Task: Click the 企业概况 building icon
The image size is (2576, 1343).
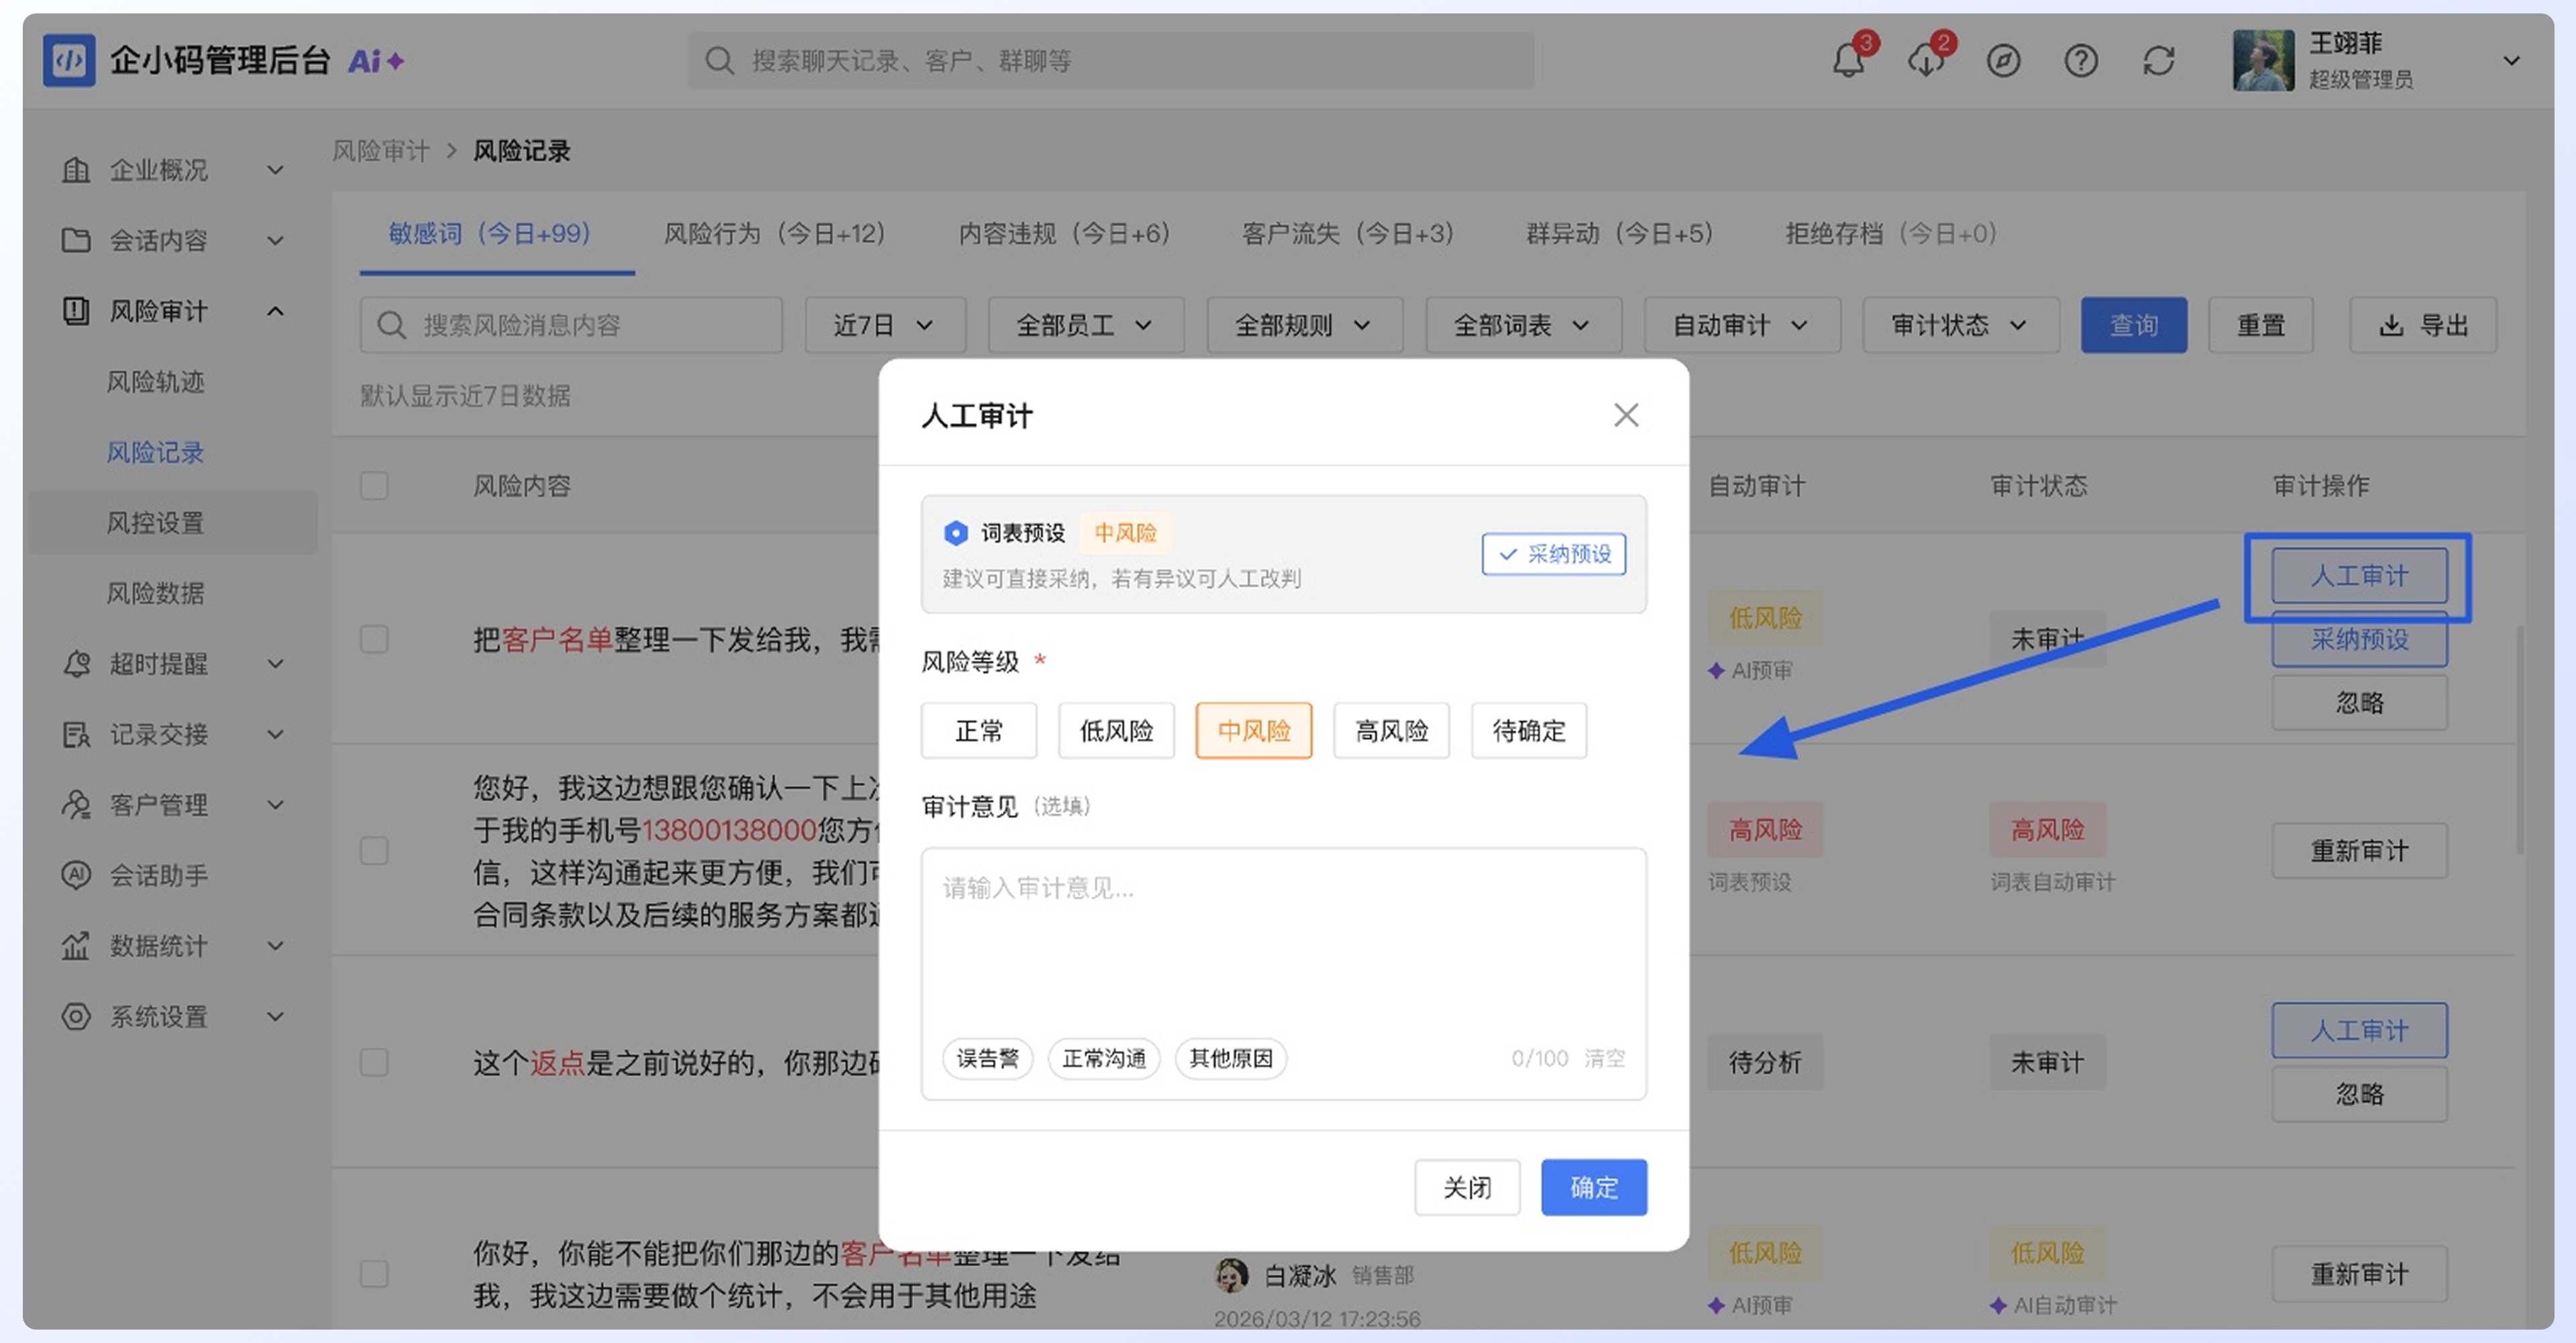Action: [x=76, y=170]
